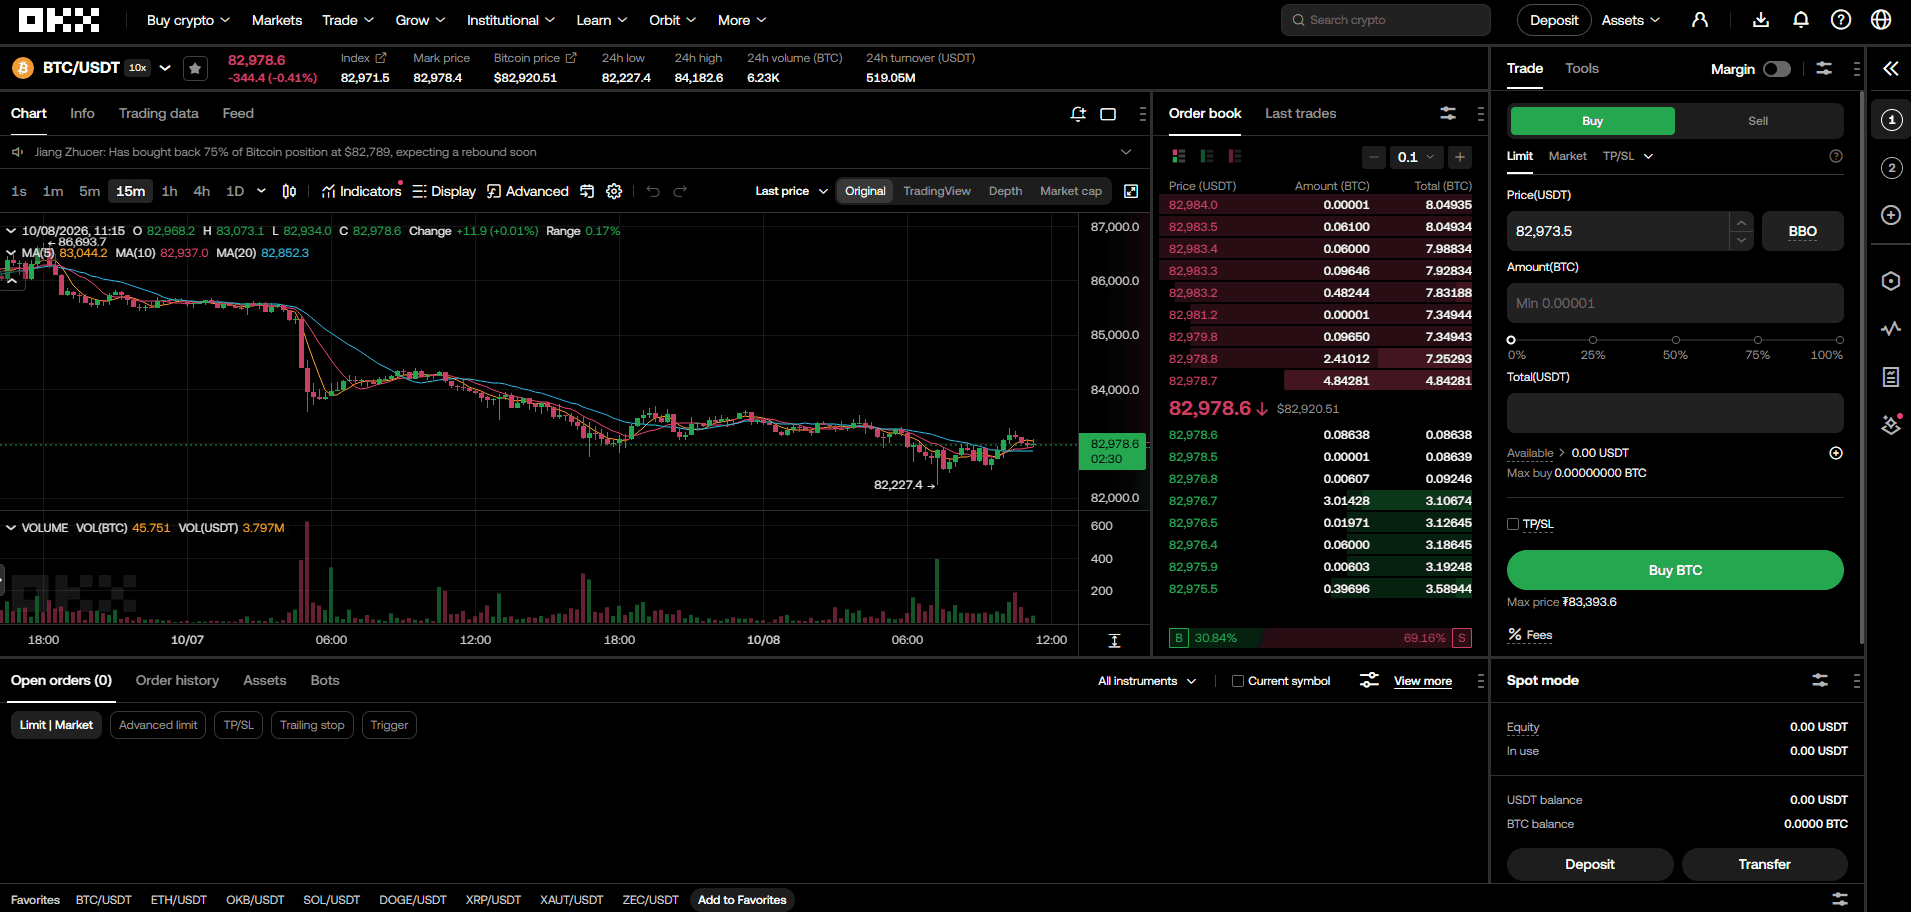Image resolution: width=1911 pixels, height=912 pixels.
Task: Open help question mark icon
Action: coord(1841,20)
